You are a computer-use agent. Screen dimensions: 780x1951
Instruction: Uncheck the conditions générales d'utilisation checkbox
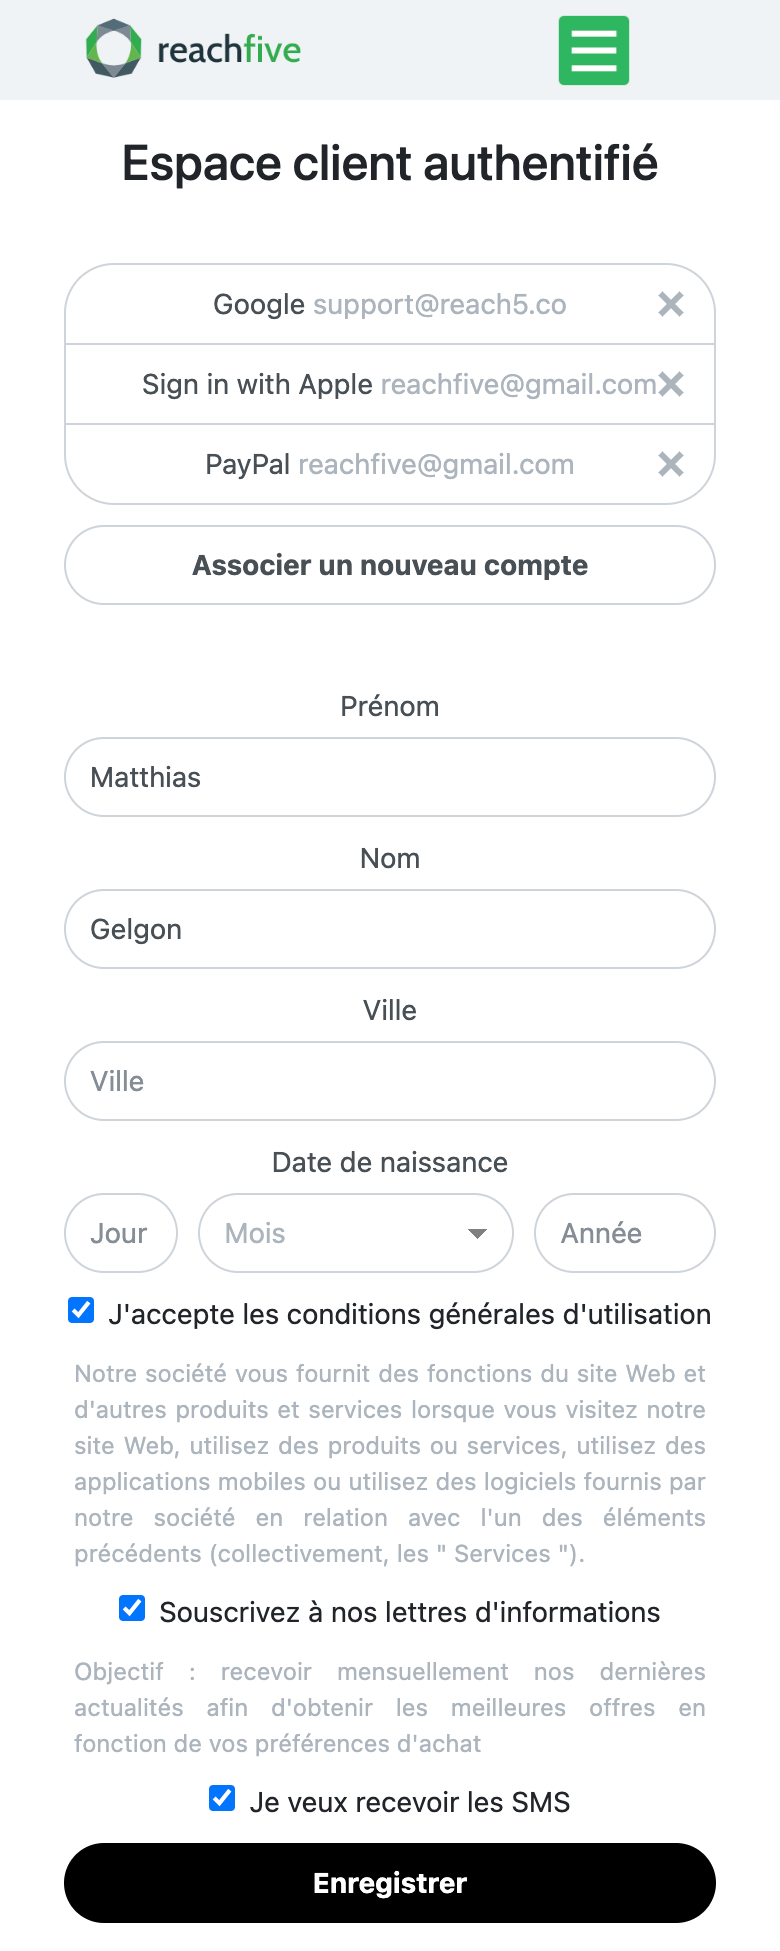(x=81, y=1310)
